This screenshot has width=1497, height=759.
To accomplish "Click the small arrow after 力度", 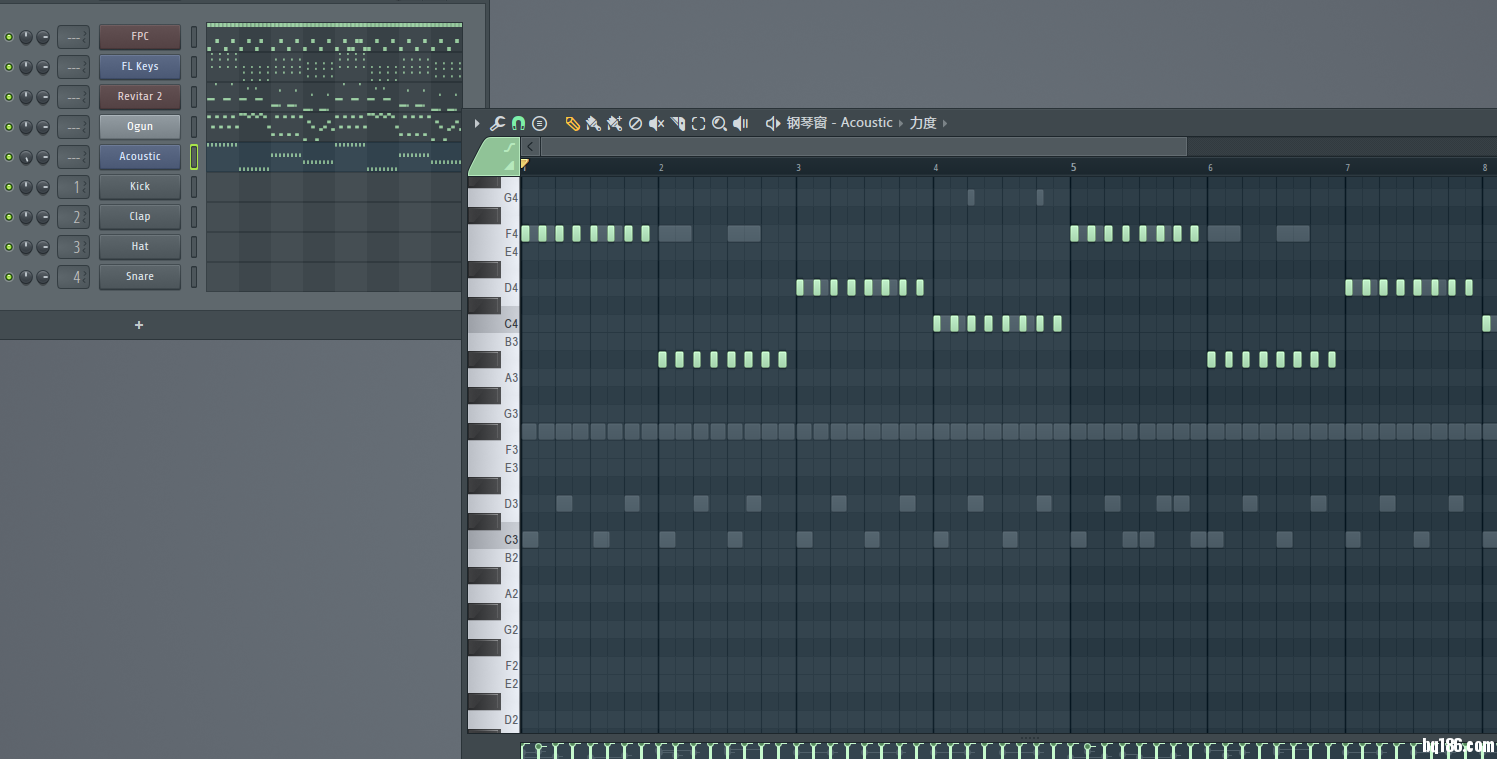I will point(945,123).
